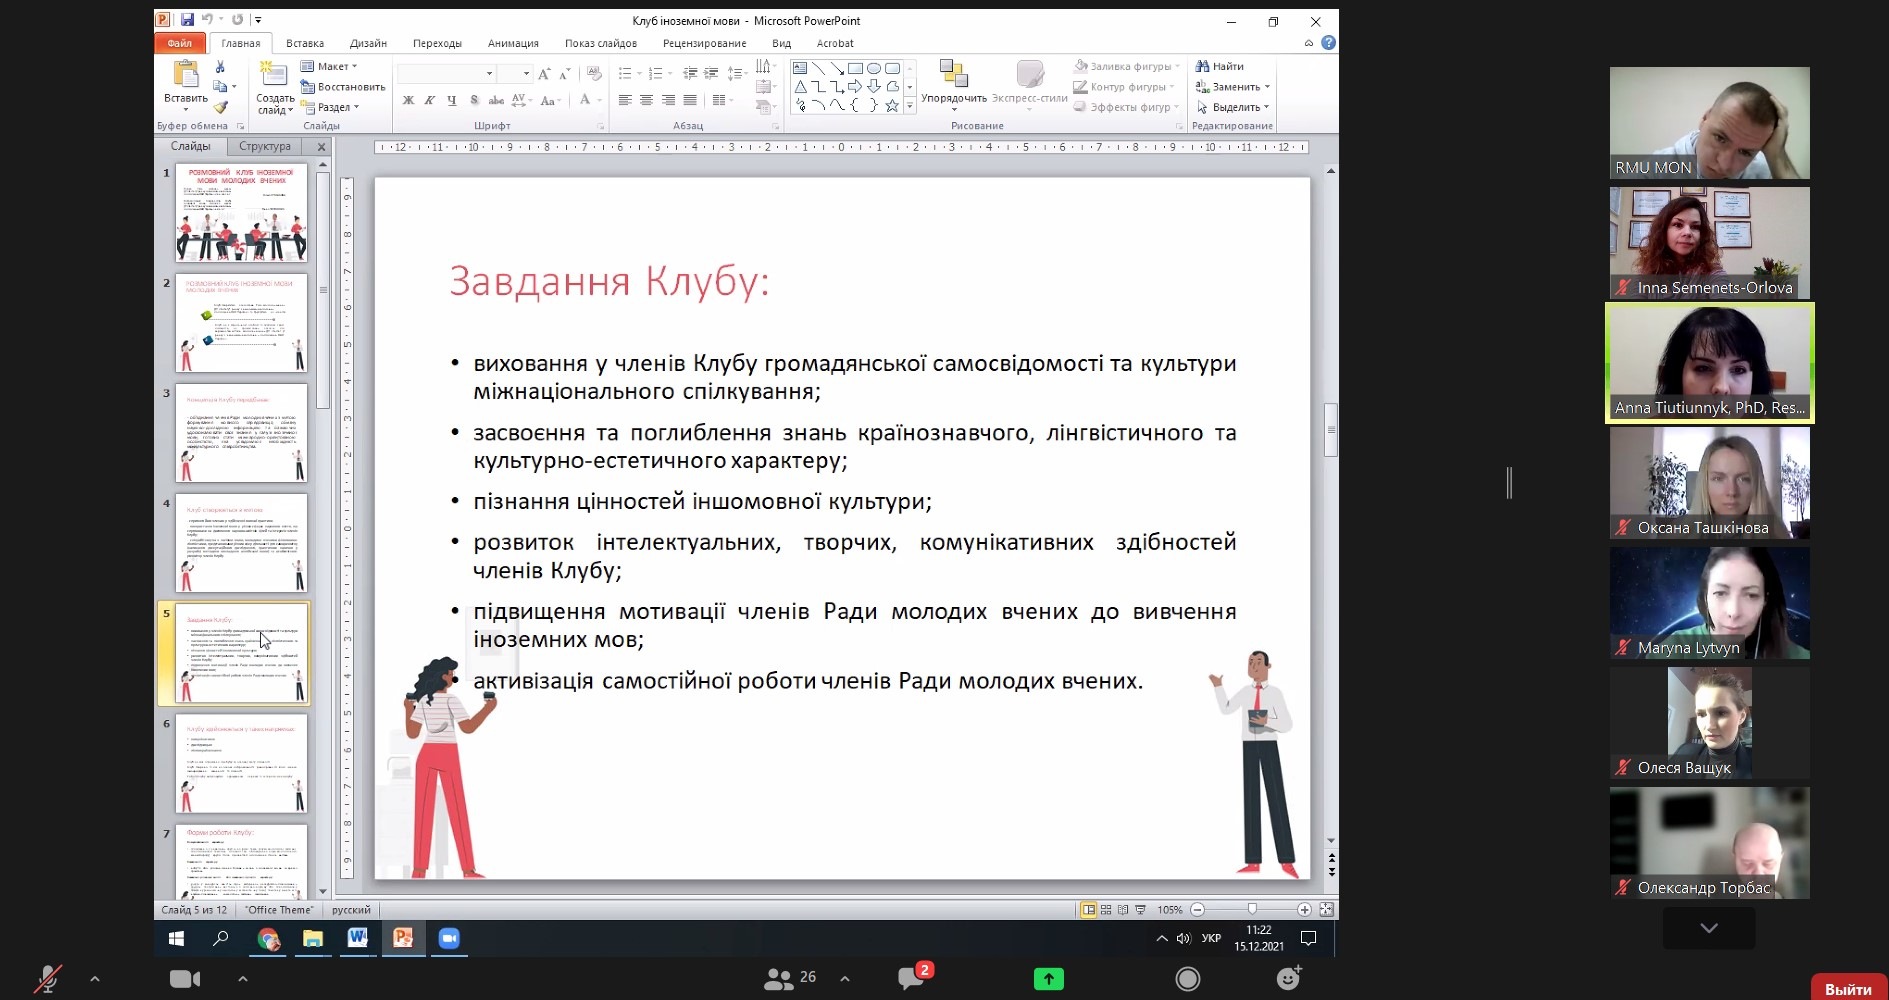Click the green share screen icon

click(x=1048, y=978)
